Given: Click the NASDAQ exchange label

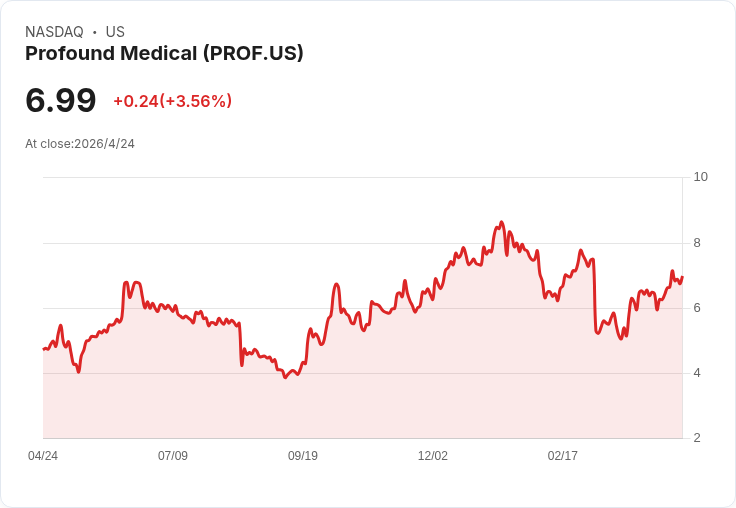Looking at the screenshot, I should (x=54, y=32).
